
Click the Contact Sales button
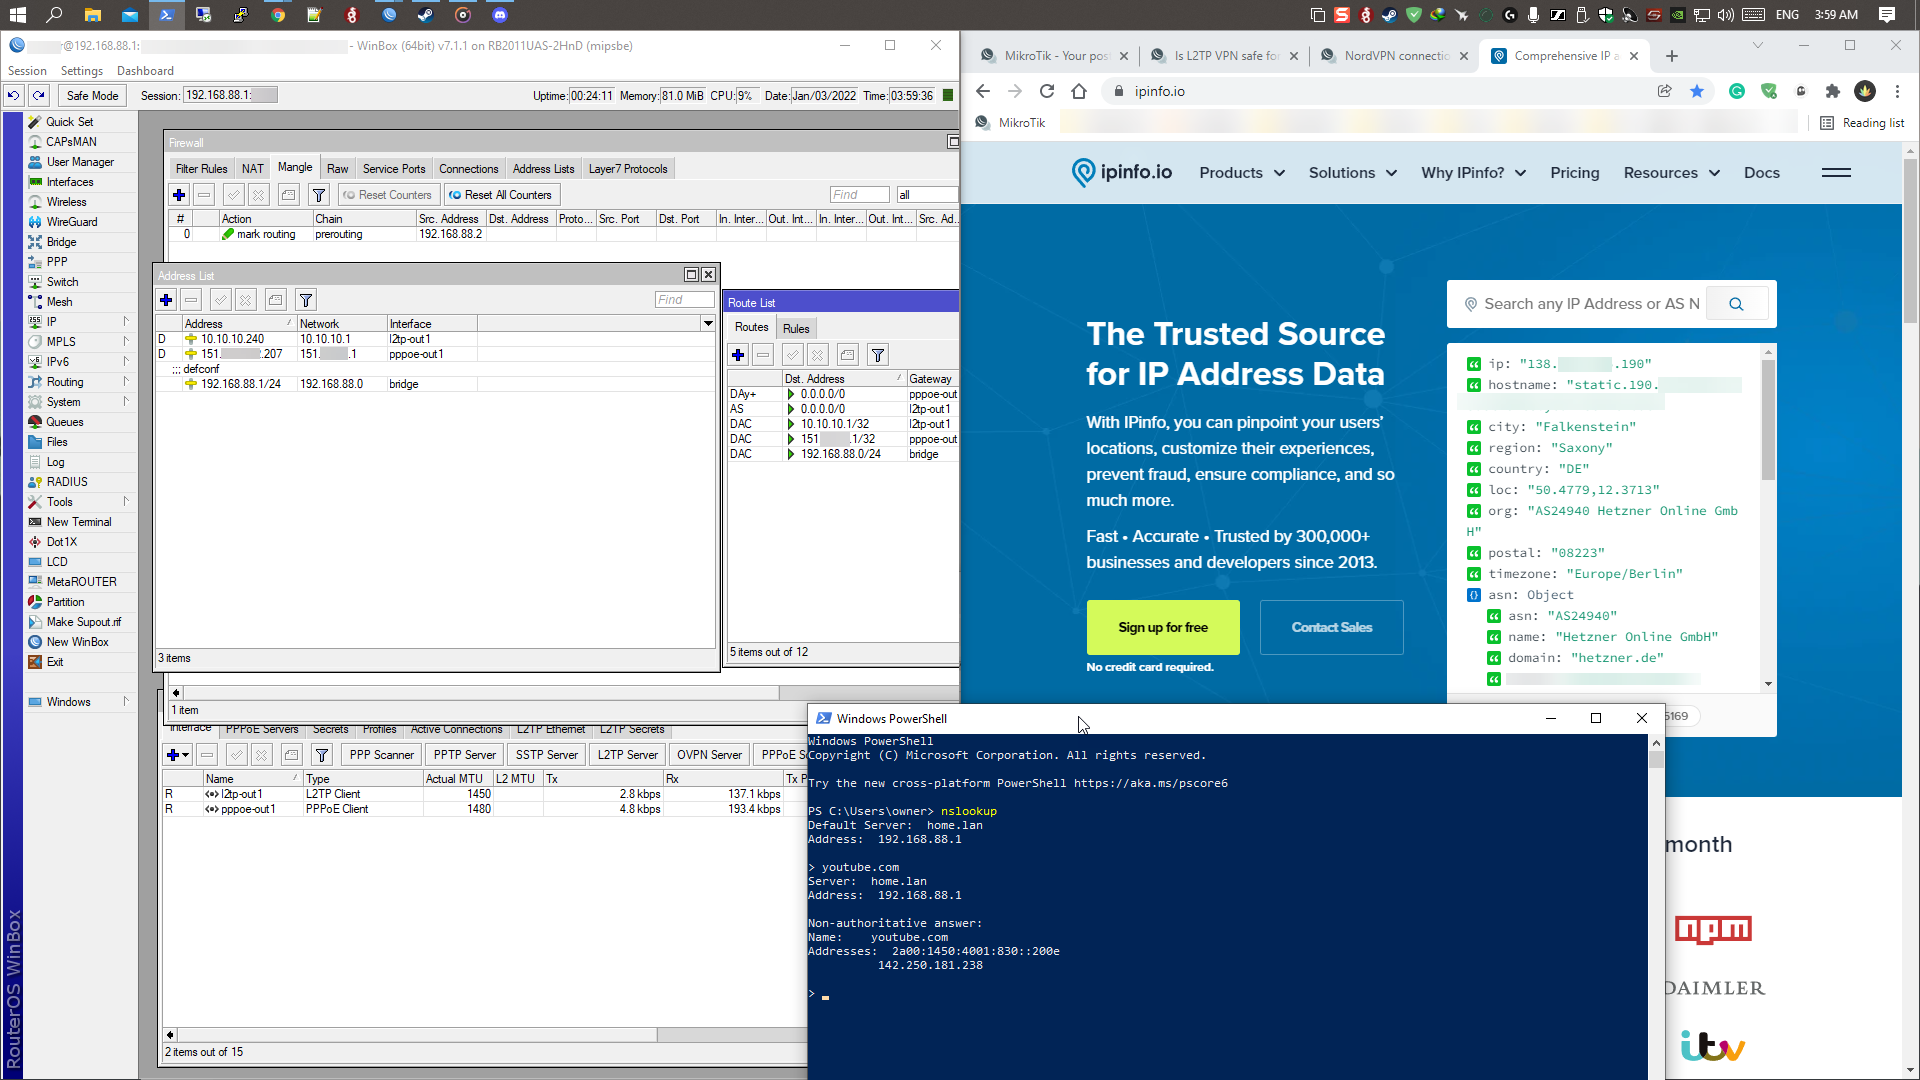tap(1332, 628)
